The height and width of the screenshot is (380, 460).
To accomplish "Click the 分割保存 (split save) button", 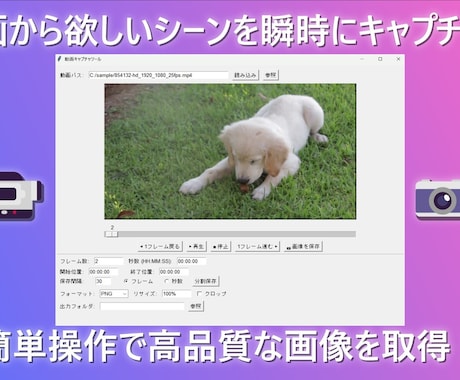I will click(x=206, y=281).
